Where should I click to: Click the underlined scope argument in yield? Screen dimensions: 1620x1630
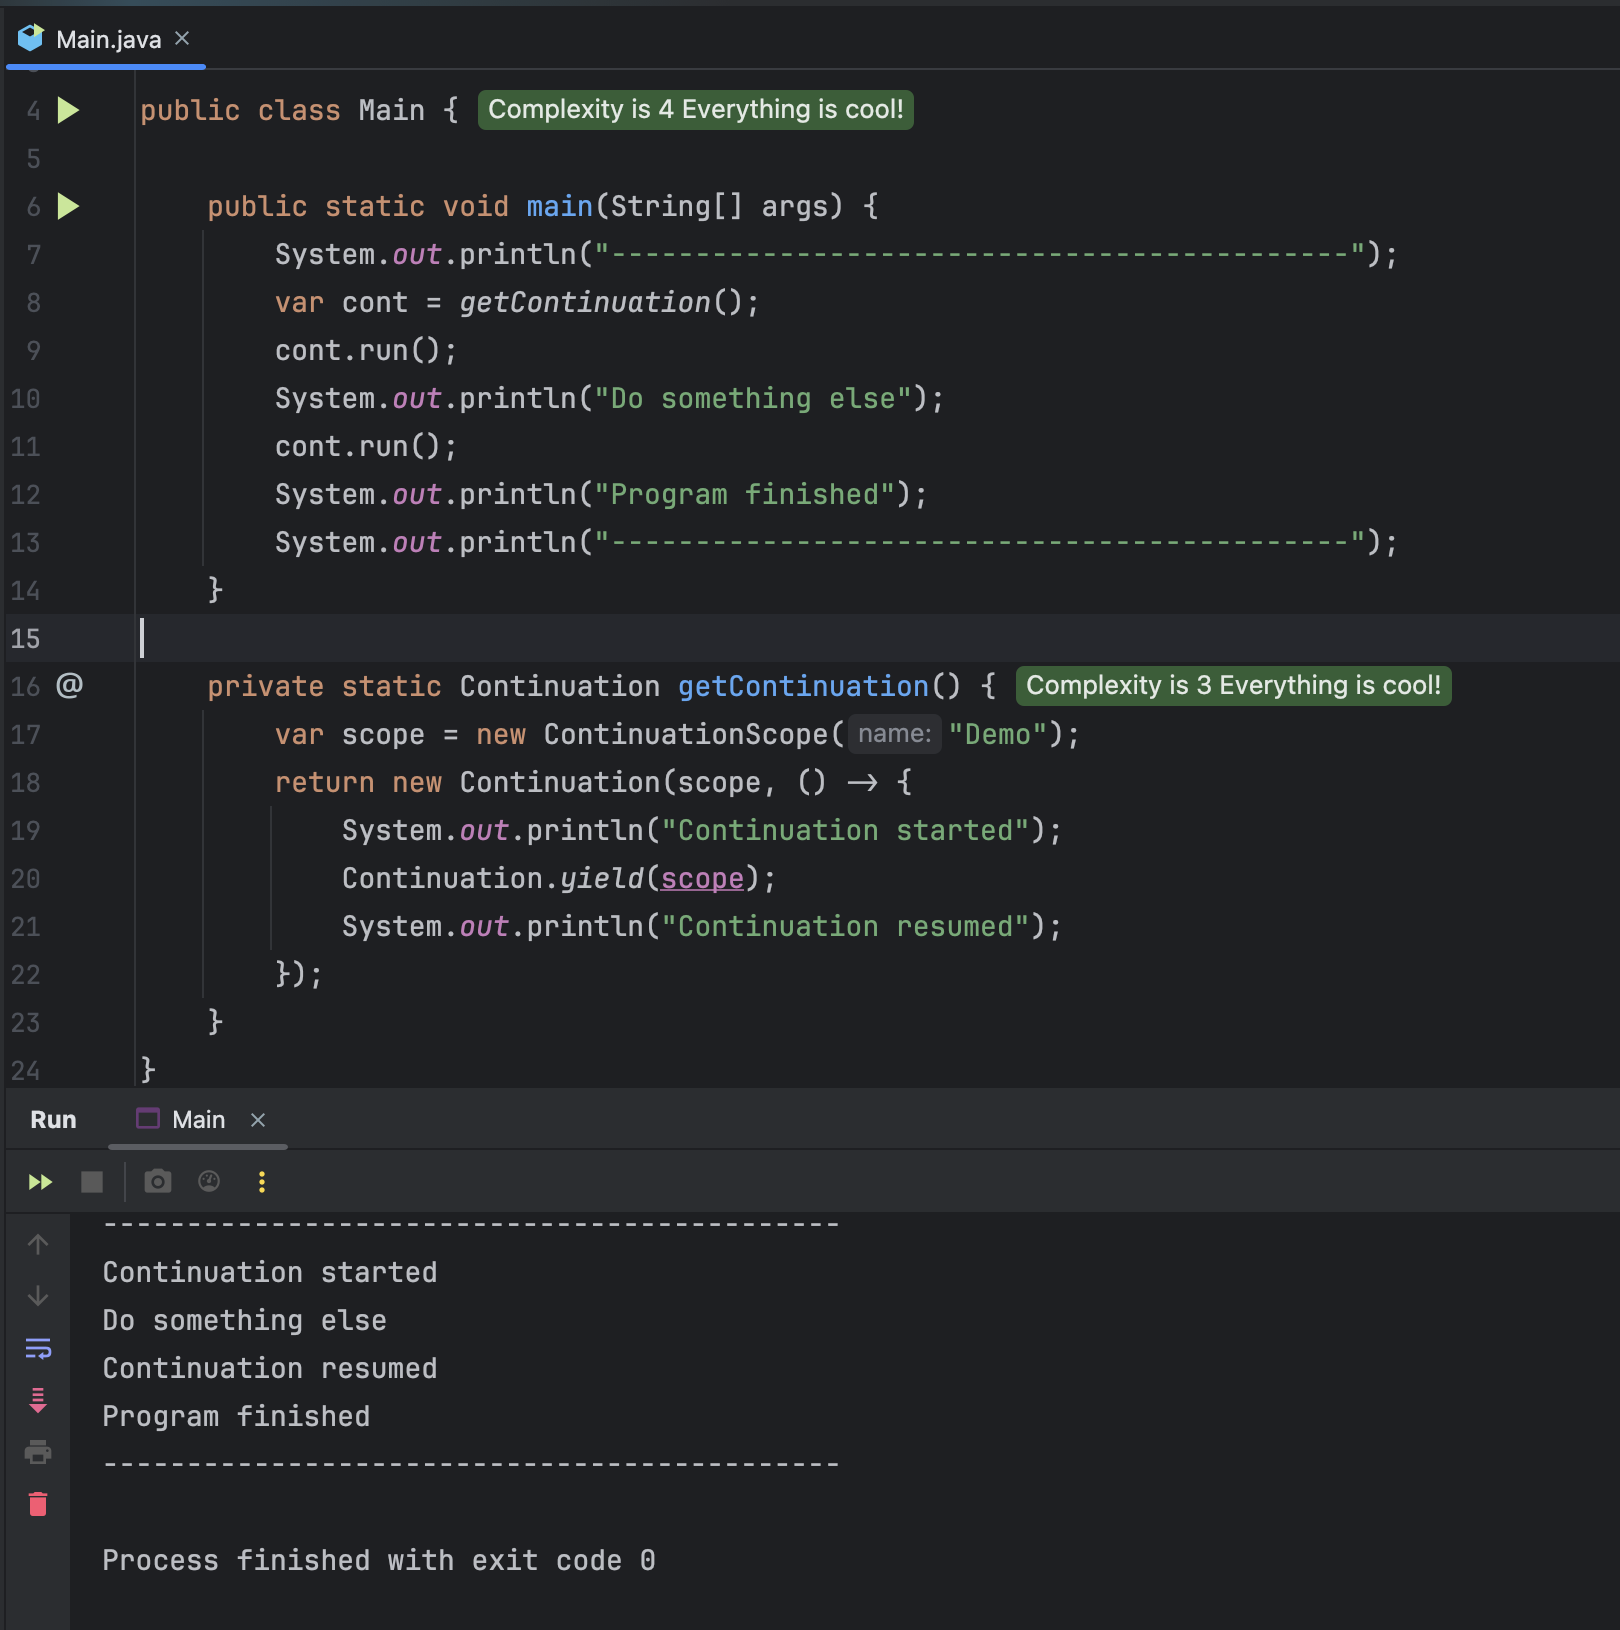(x=702, y=878)
